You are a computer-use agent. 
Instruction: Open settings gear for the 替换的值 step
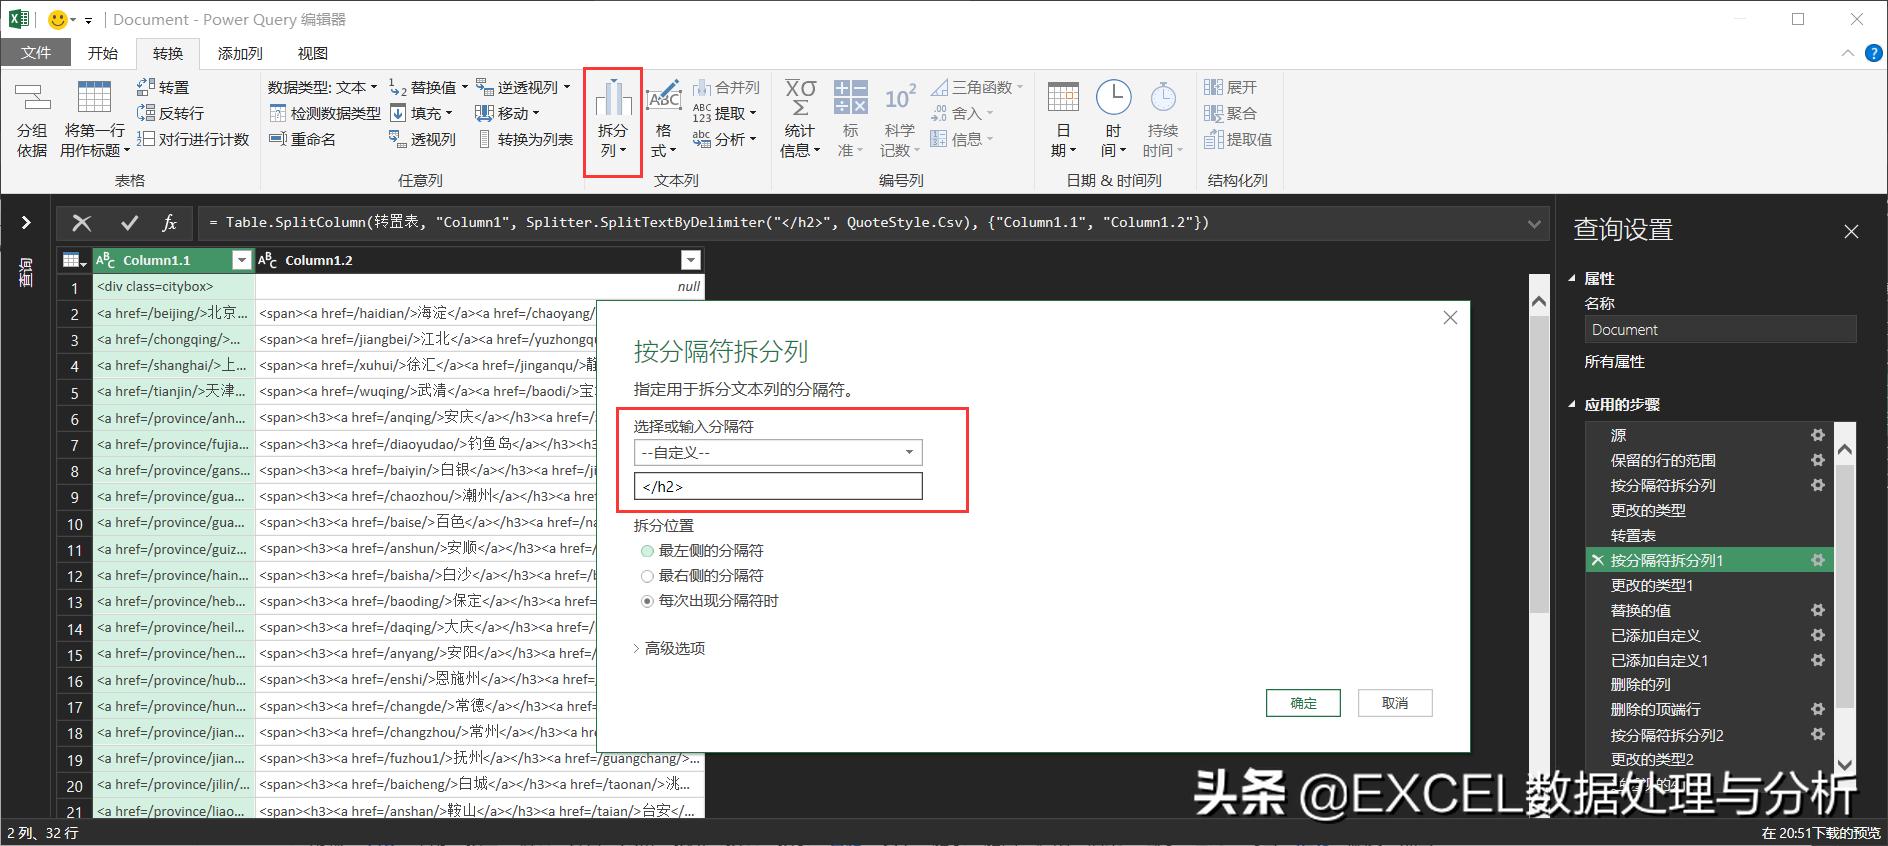[1818, 610]
